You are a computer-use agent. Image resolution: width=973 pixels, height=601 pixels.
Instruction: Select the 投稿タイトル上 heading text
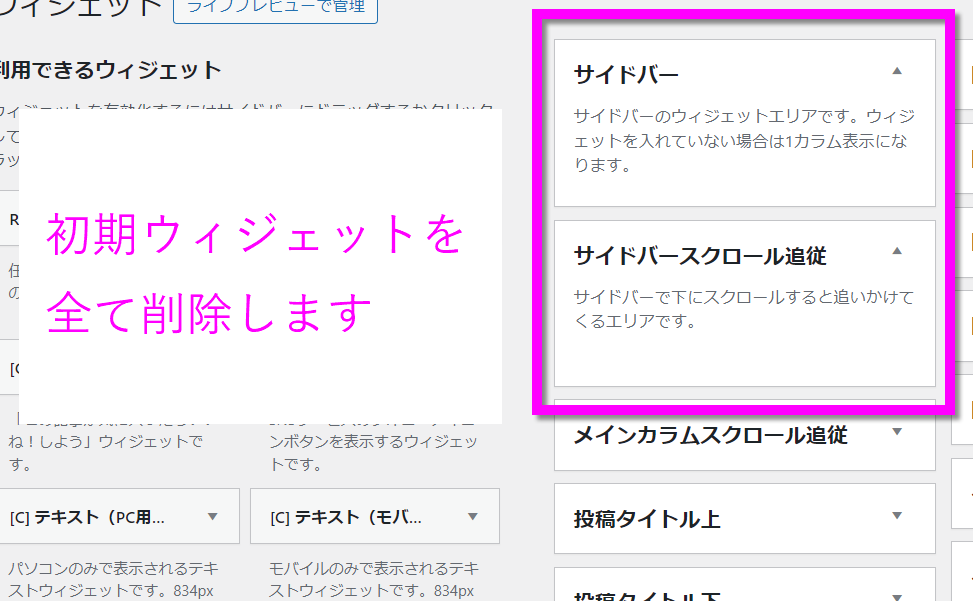[647, 519]
